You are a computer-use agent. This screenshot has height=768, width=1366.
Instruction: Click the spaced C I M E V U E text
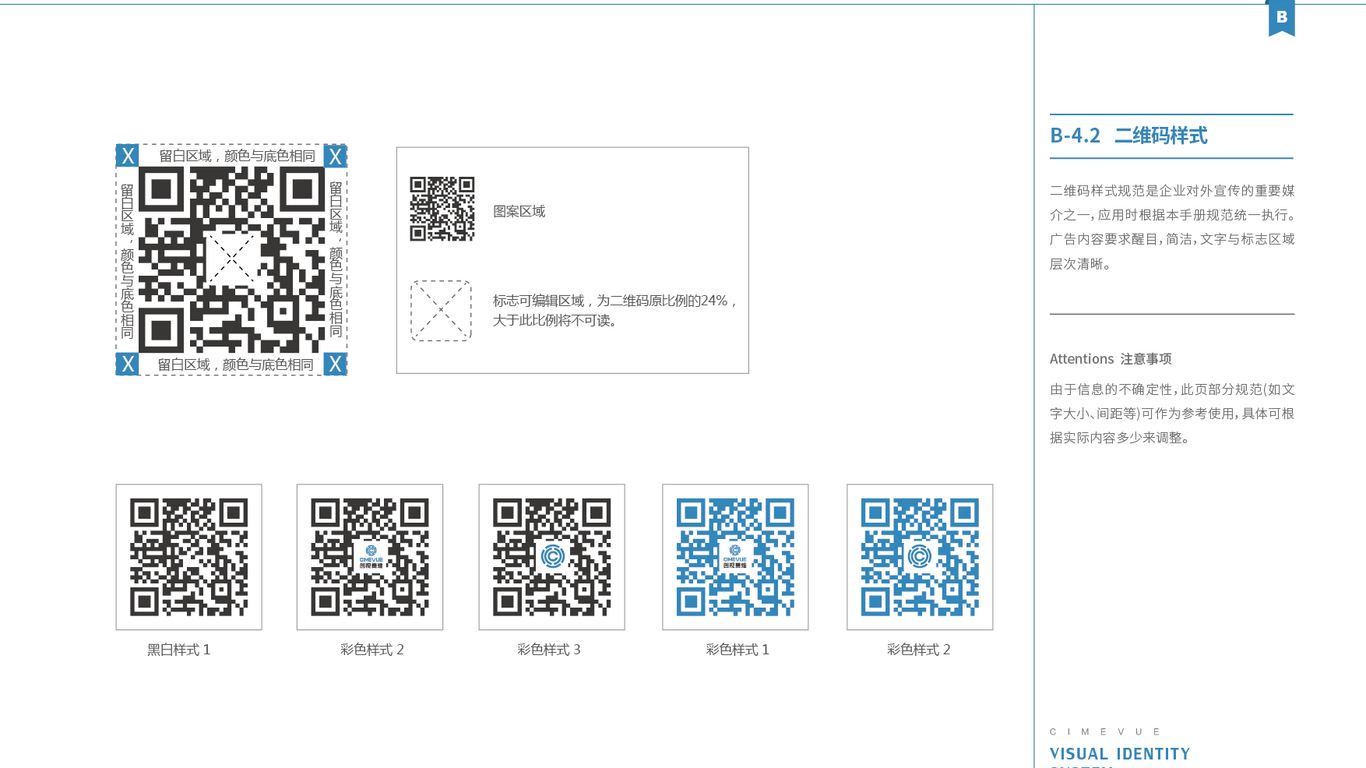pyautogui.click(x=1105, y=732)
